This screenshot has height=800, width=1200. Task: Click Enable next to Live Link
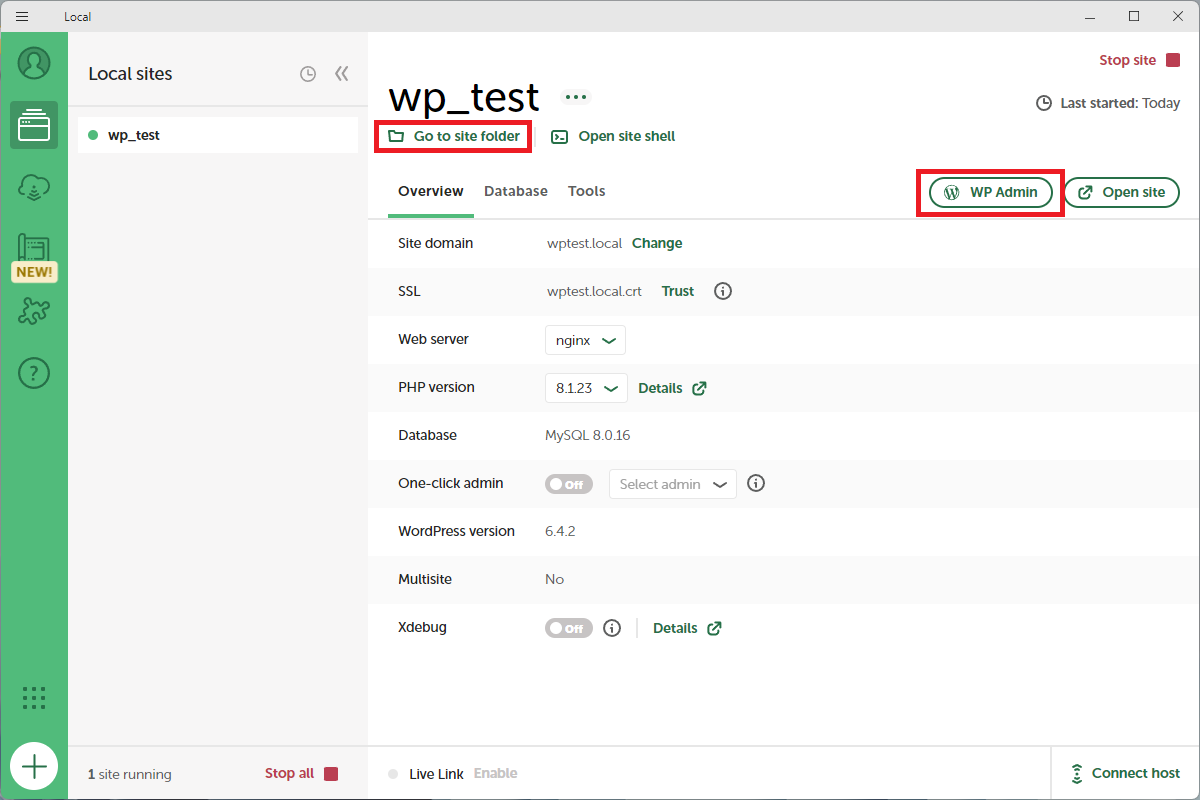(x=496, y=773)
